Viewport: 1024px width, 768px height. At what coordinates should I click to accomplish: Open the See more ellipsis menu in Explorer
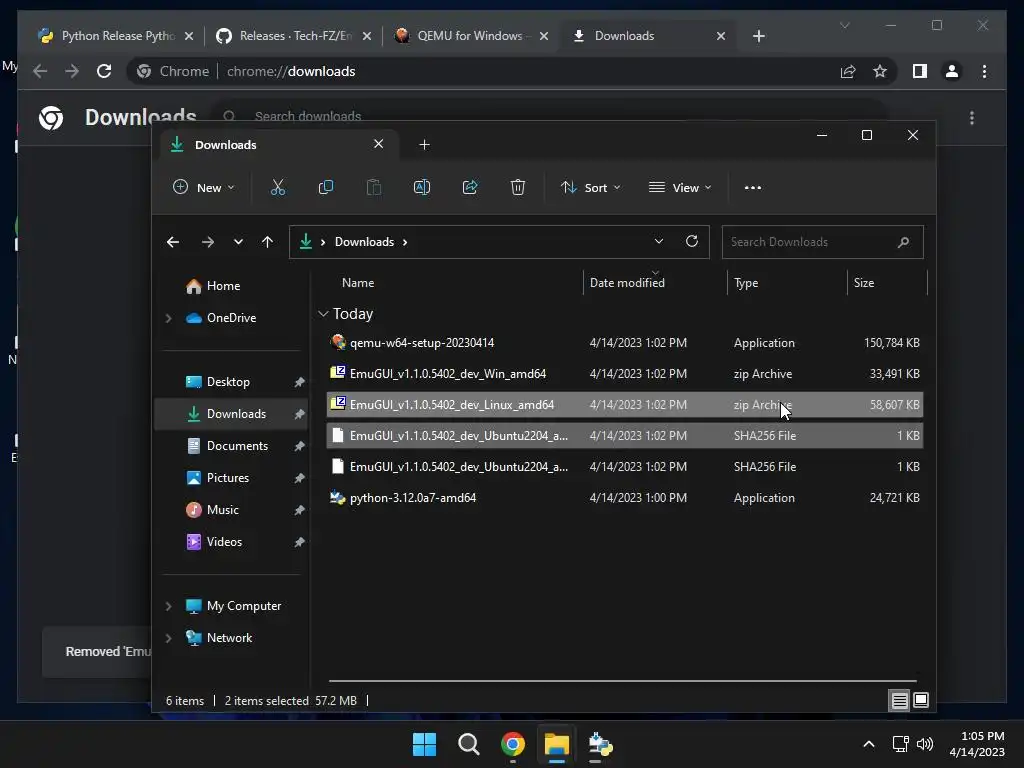[x=752, y=187]
